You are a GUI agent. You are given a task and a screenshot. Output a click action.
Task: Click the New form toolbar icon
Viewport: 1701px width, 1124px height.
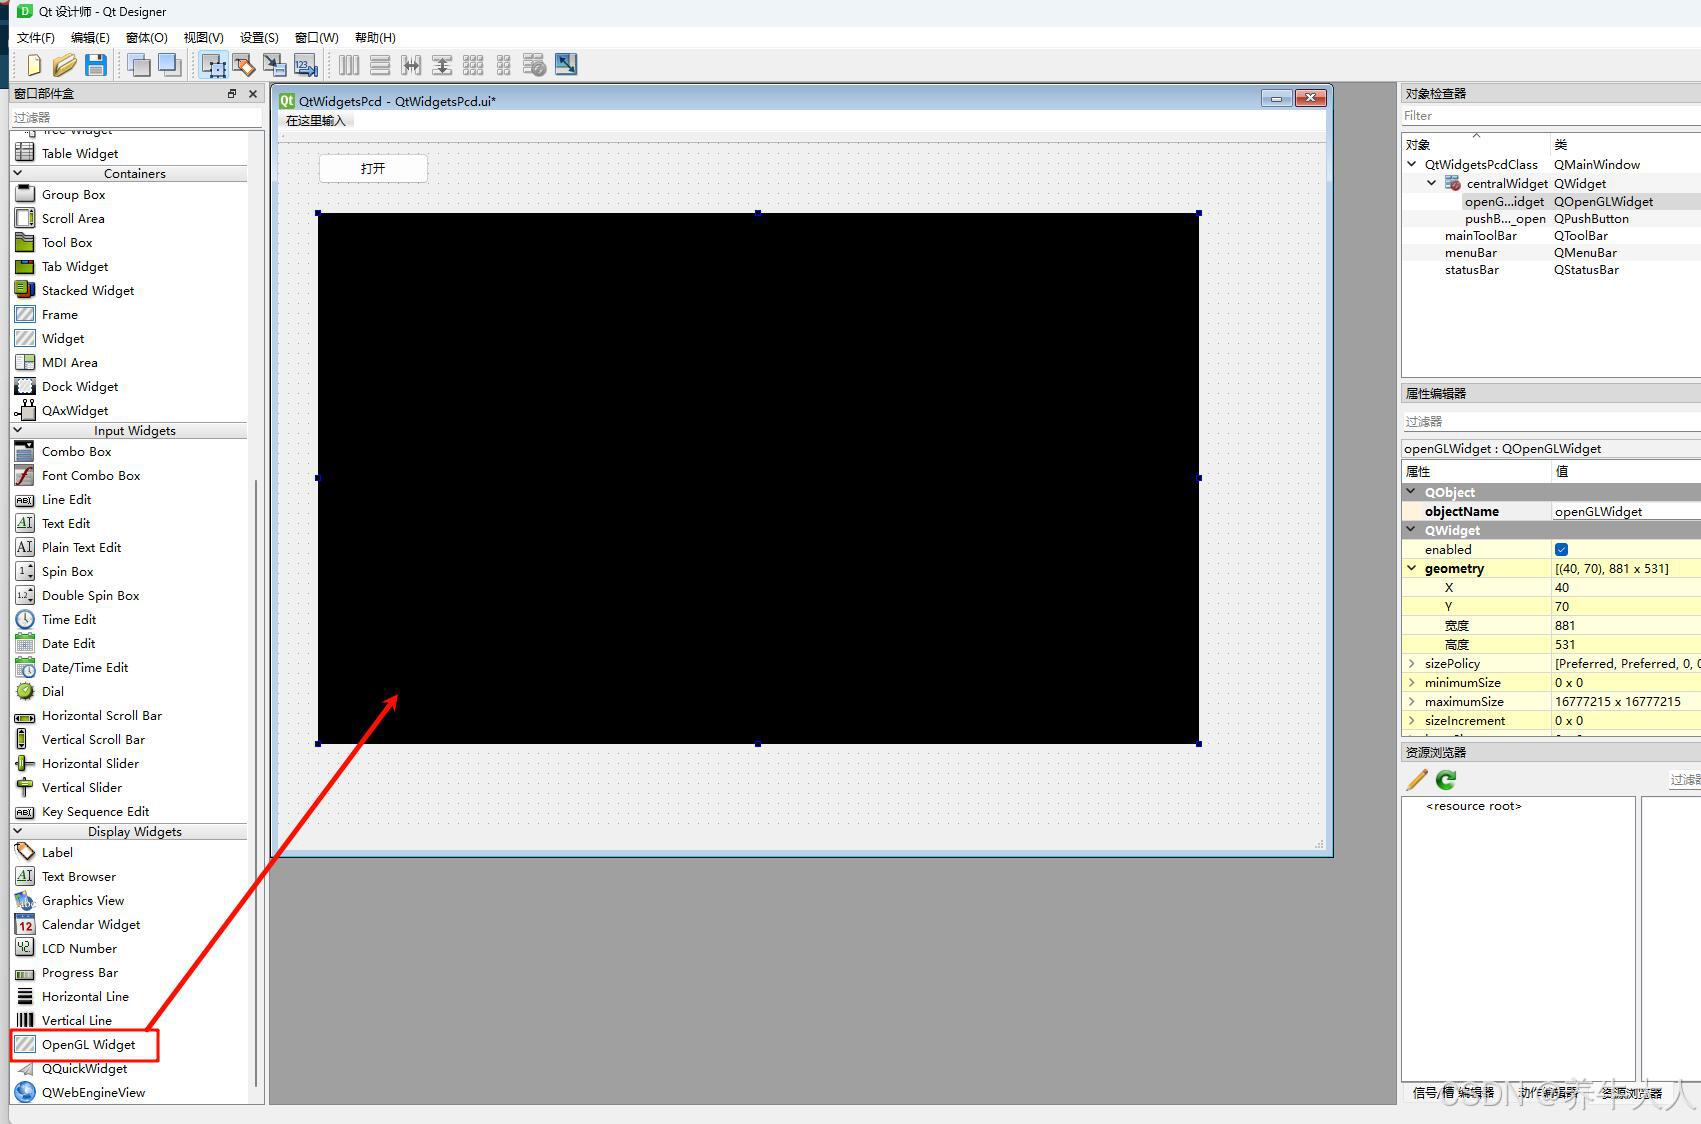(x=34, y=65)
